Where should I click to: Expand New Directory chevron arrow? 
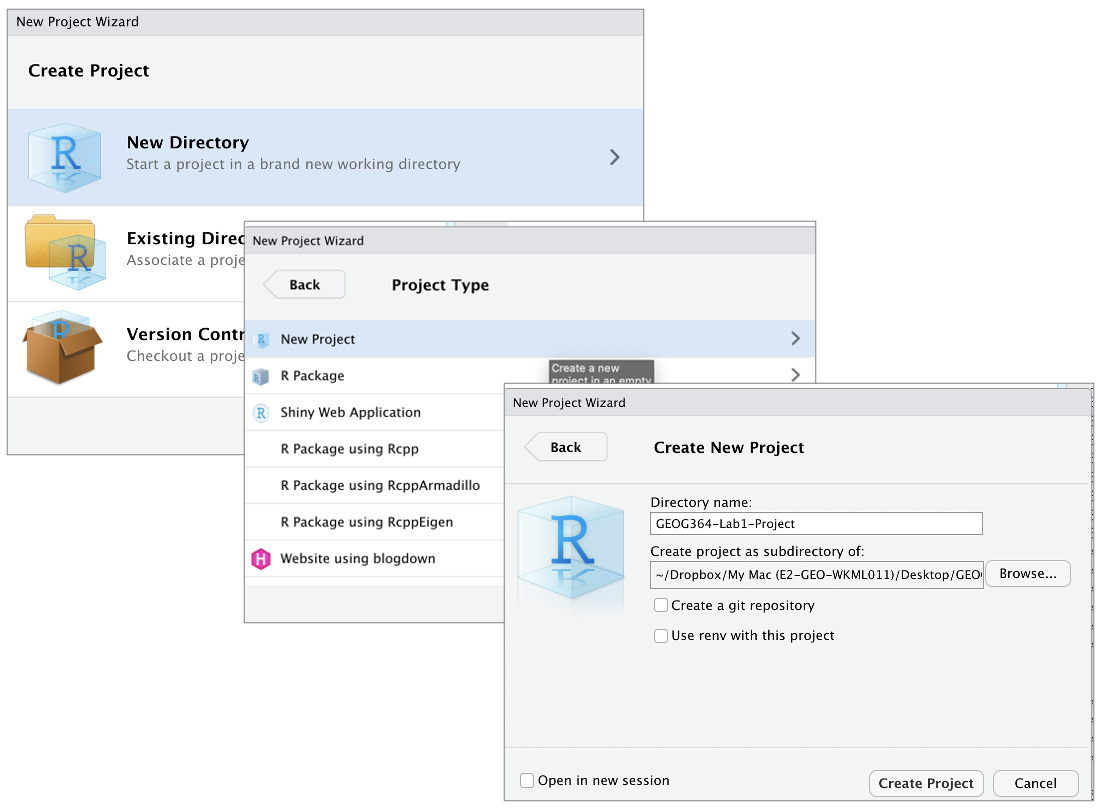[x=614, y=157]
